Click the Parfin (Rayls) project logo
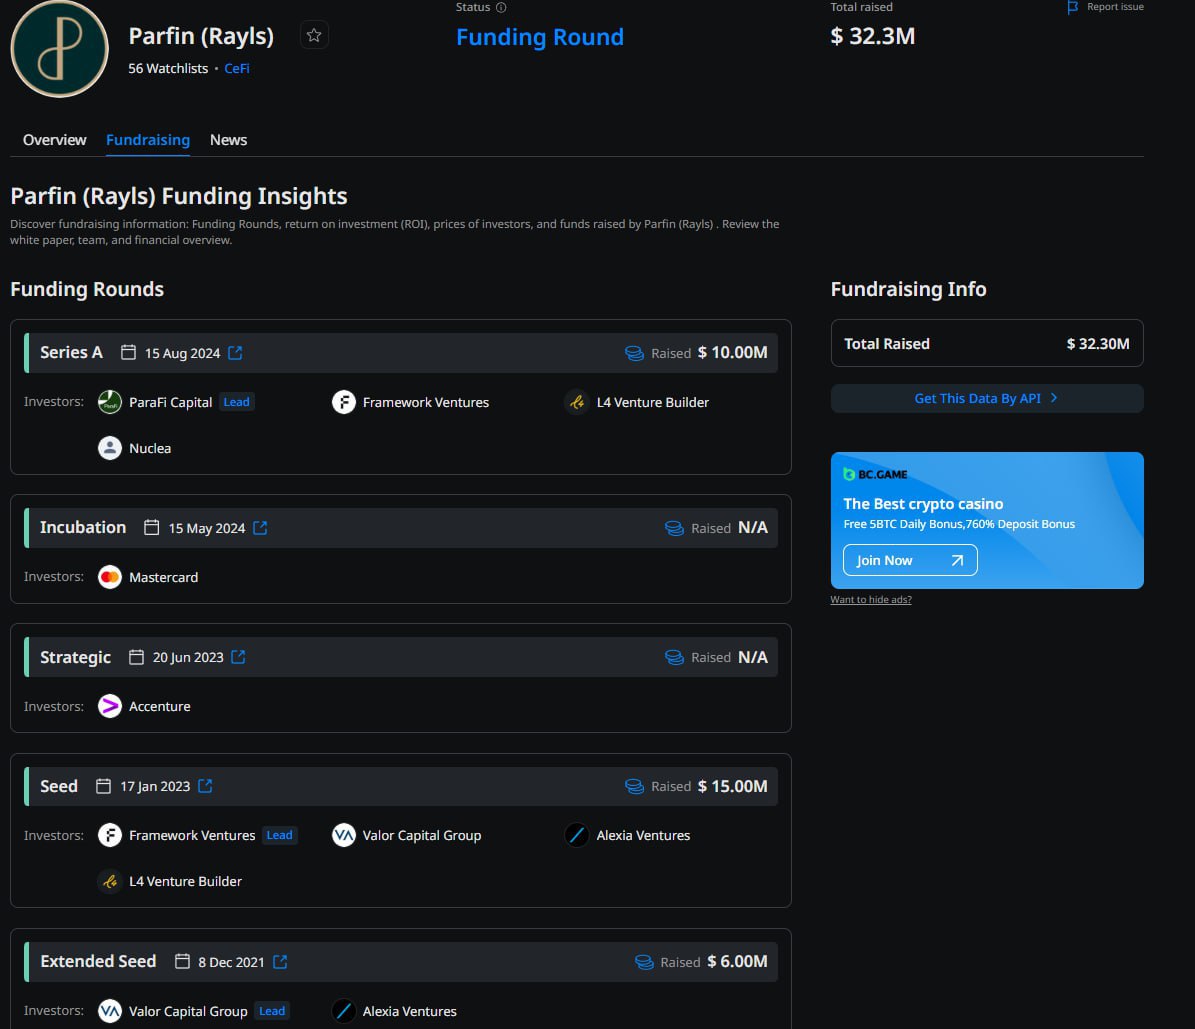This screenshot has width=1195, height=1029. (59, 49)
